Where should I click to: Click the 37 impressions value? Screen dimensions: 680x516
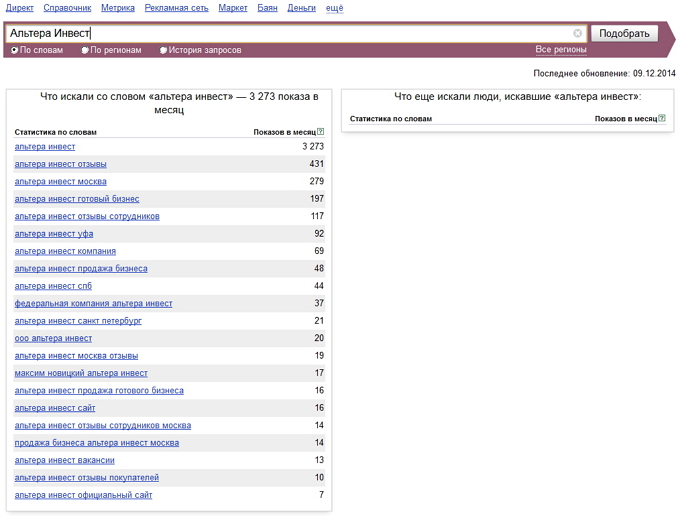pos(319,303)
